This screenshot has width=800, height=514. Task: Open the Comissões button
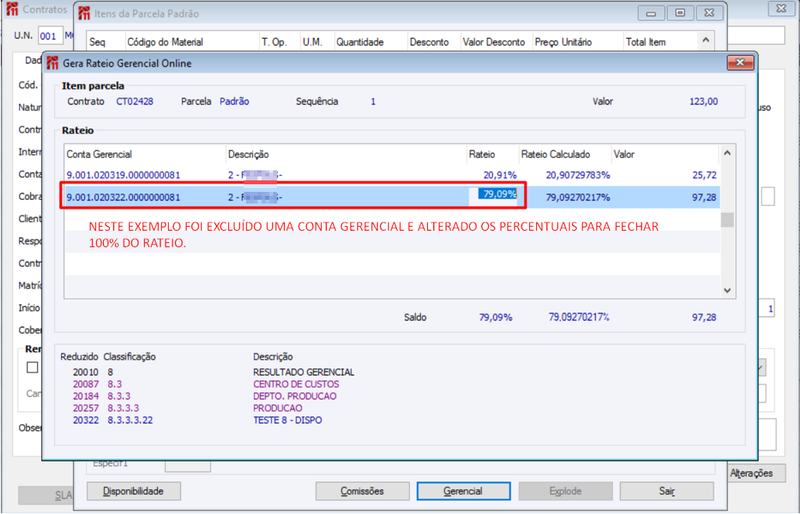[x=362, y=491]
